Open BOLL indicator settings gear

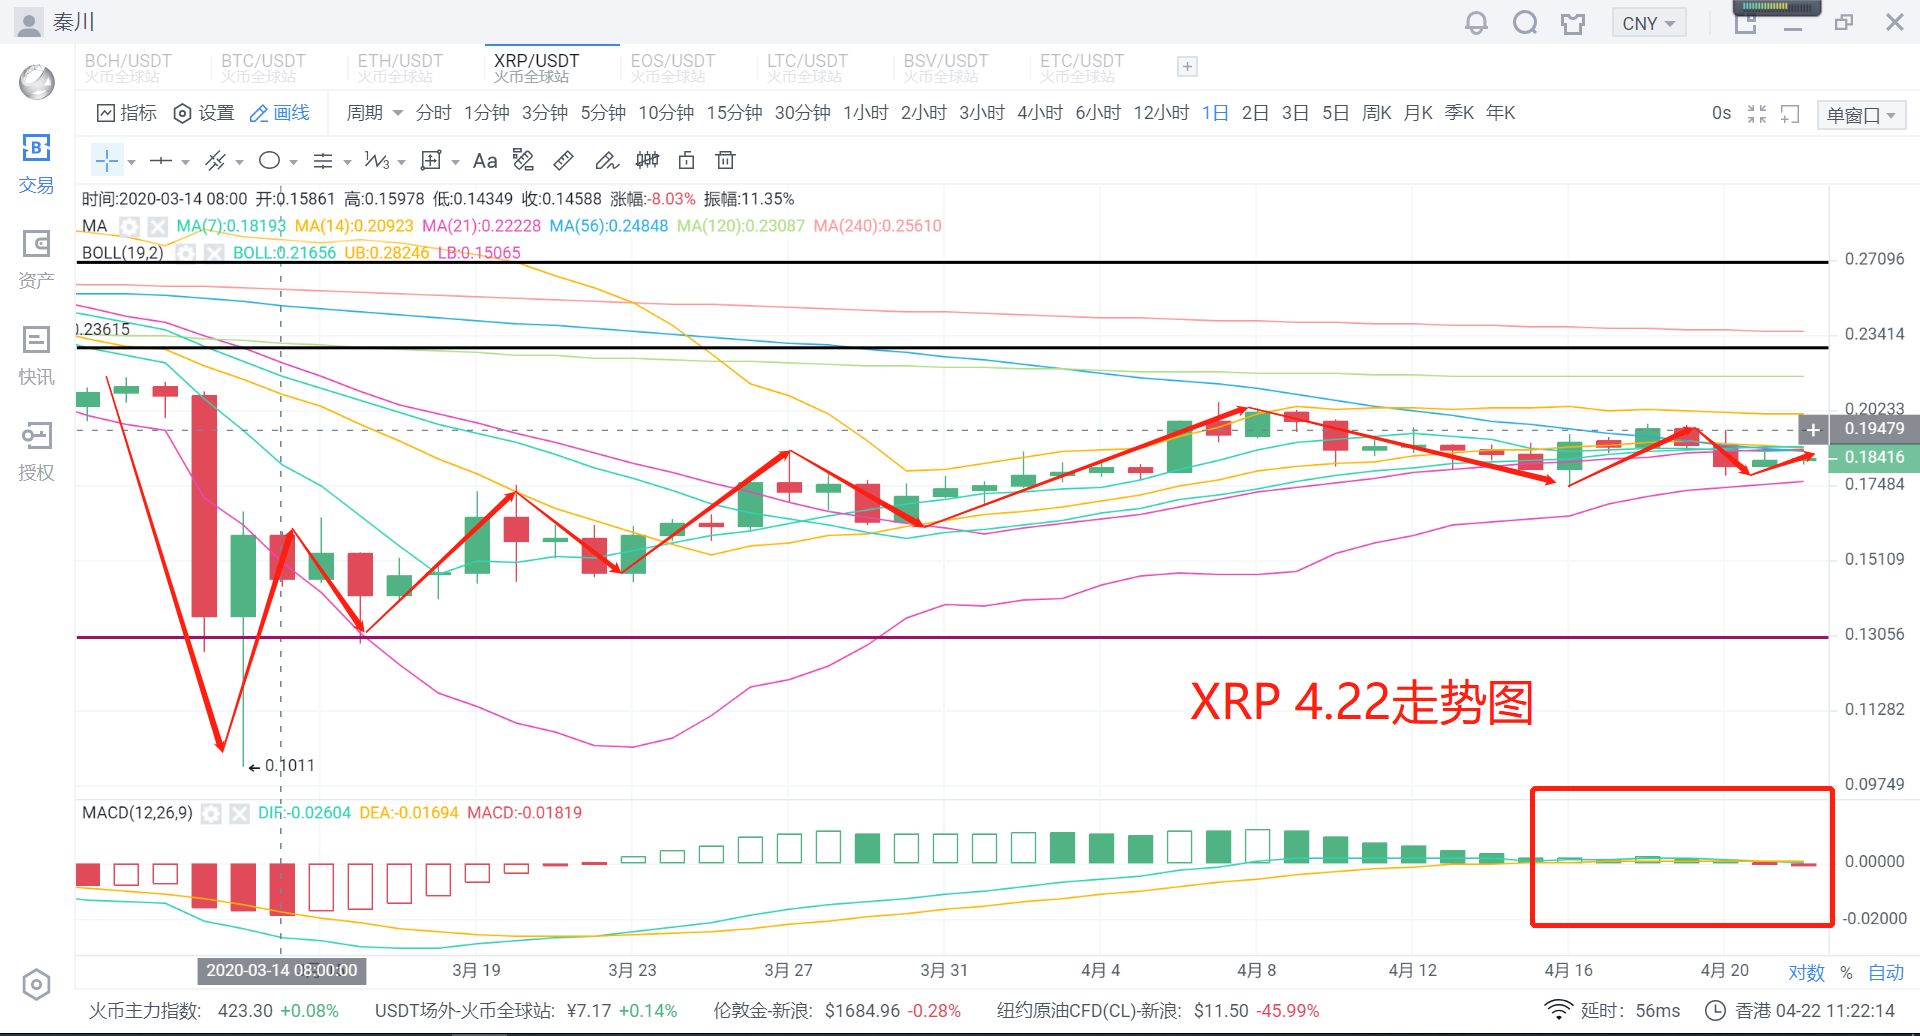coord(186,253)
